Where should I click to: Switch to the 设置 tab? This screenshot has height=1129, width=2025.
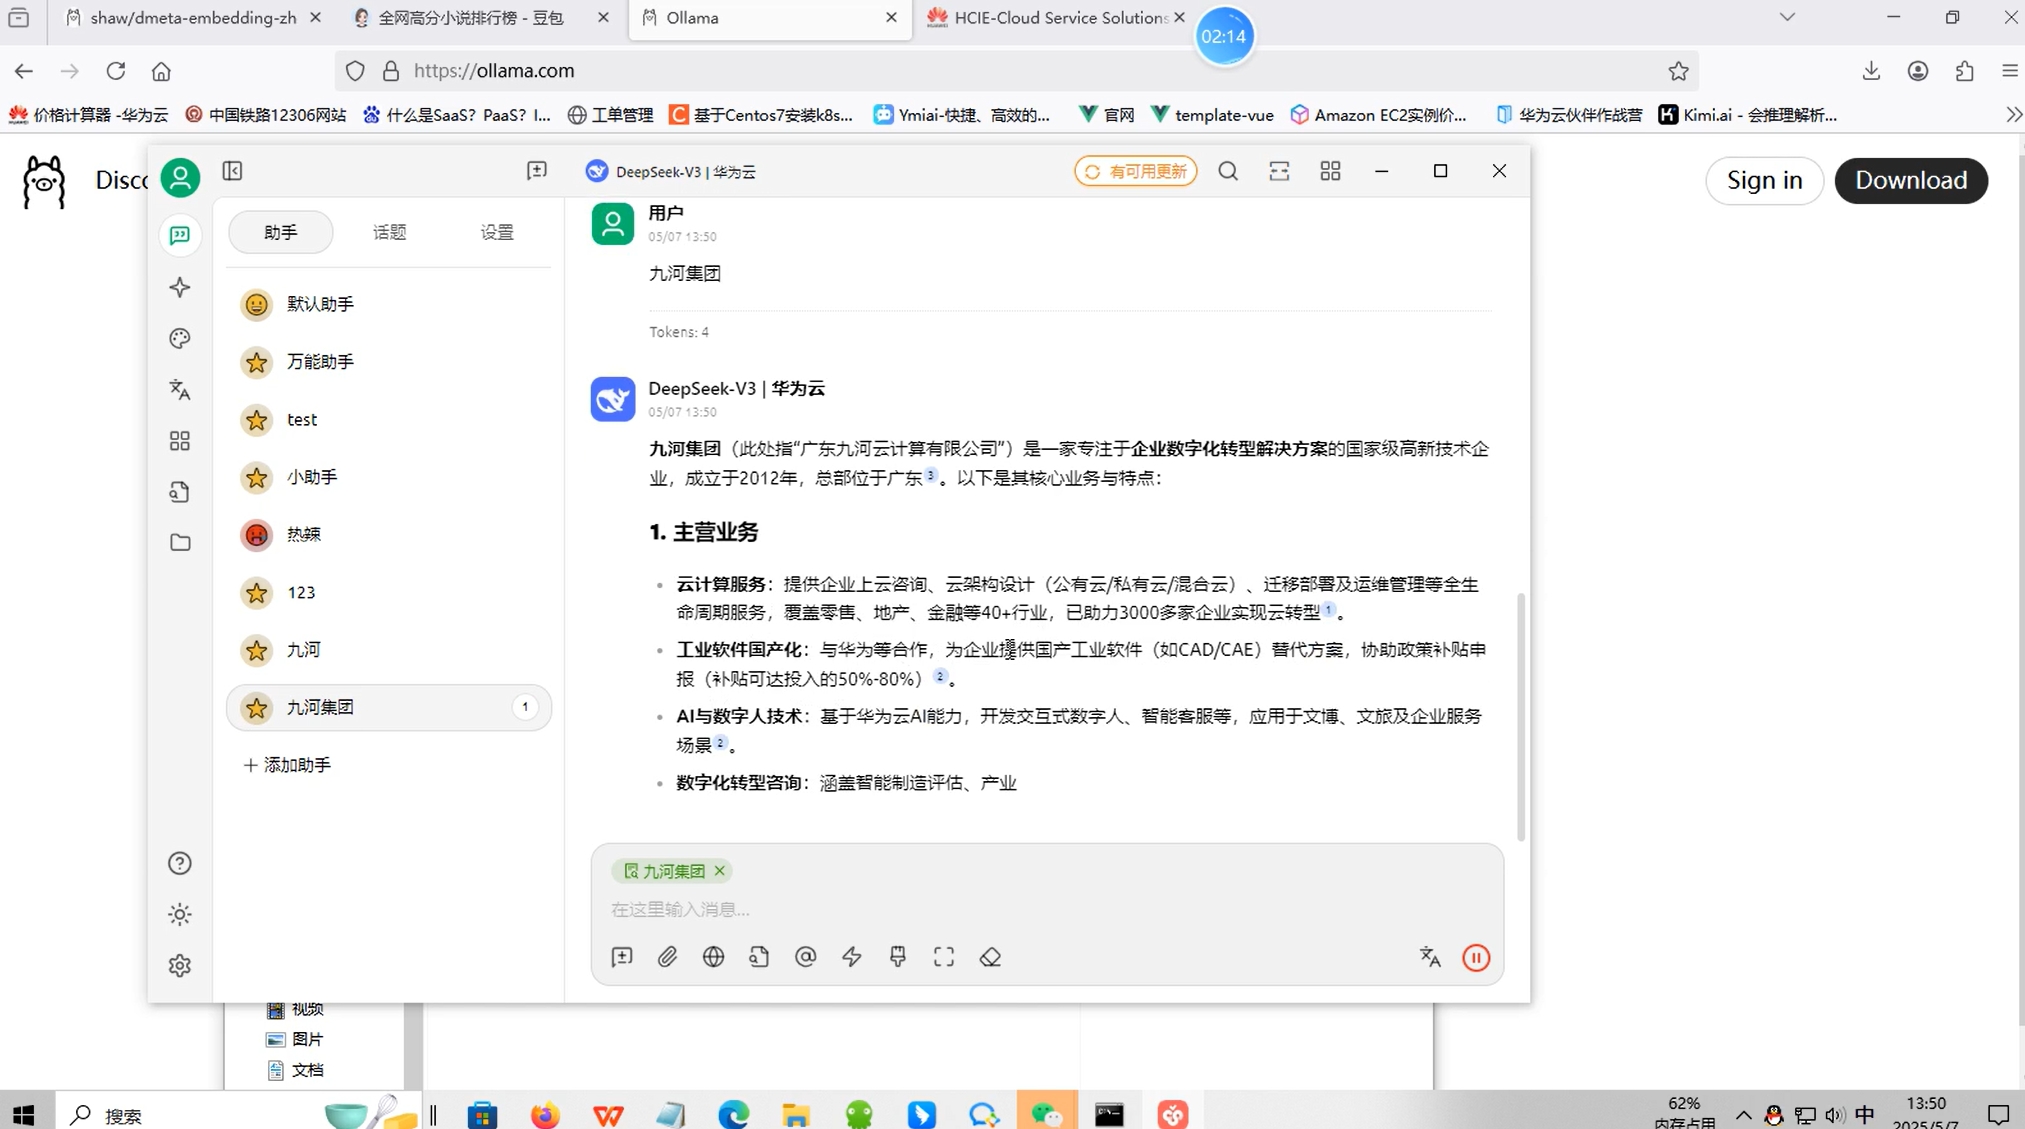click(x=496, y=232)
